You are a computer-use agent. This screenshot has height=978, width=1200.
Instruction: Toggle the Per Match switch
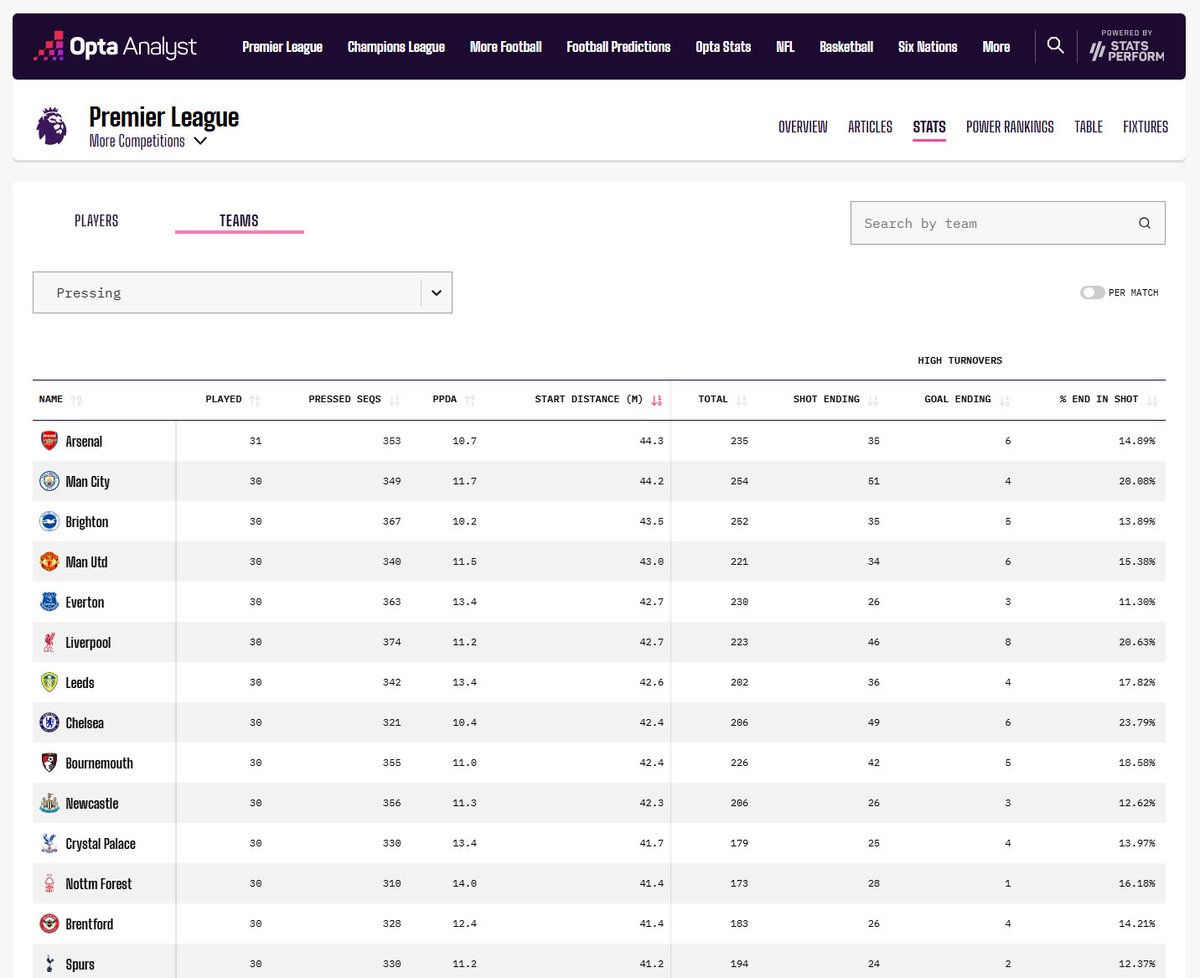(x=1092, y=292)
